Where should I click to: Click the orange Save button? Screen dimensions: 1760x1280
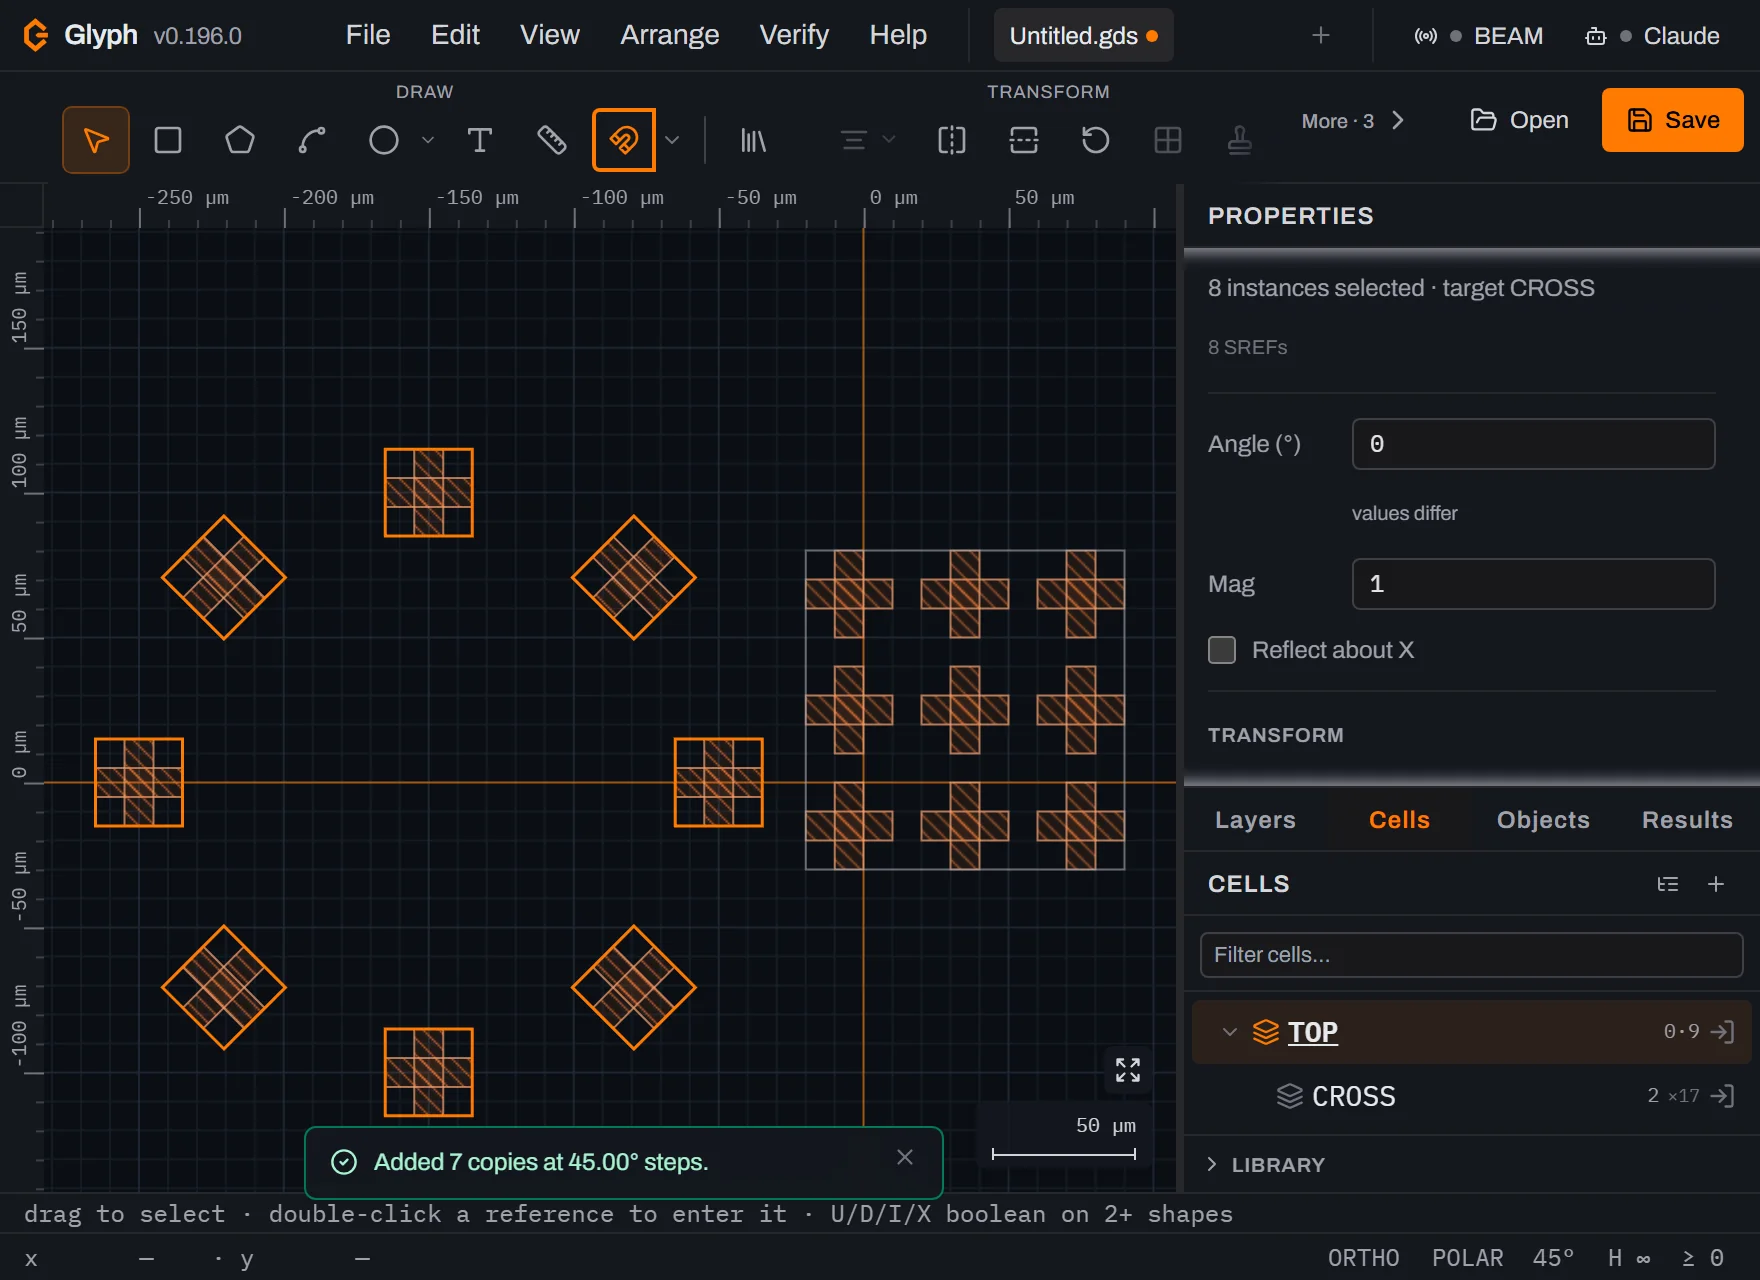coord(1673,120)
